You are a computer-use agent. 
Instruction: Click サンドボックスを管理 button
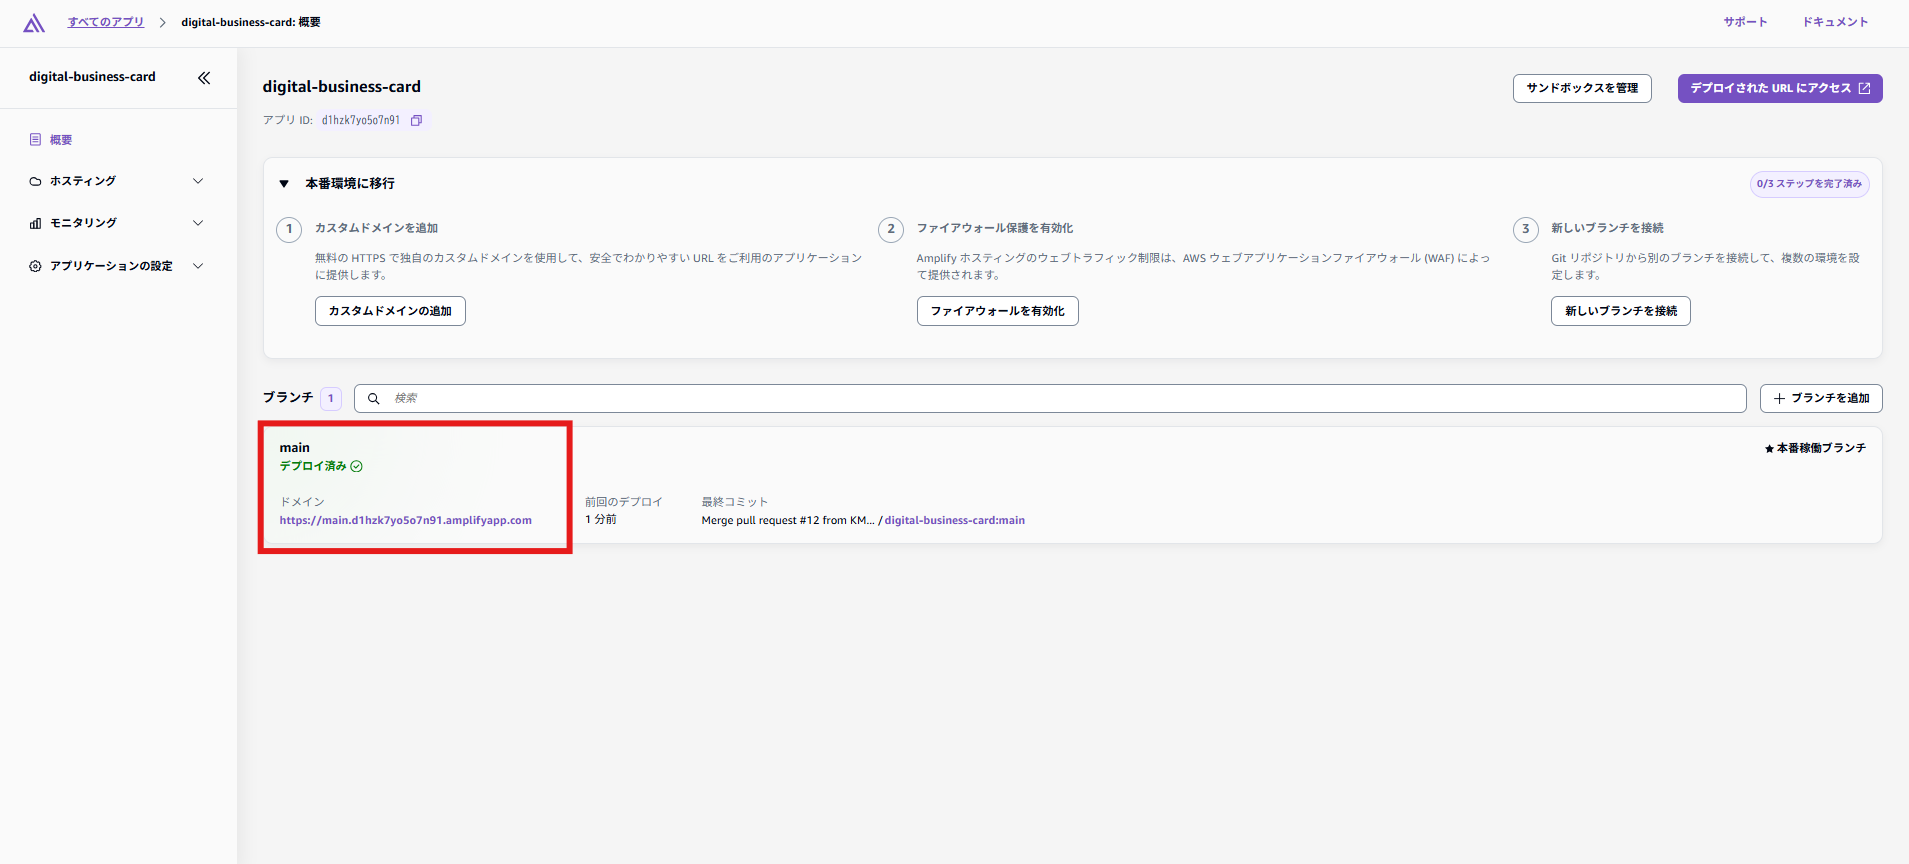(x=1582, y=88)
